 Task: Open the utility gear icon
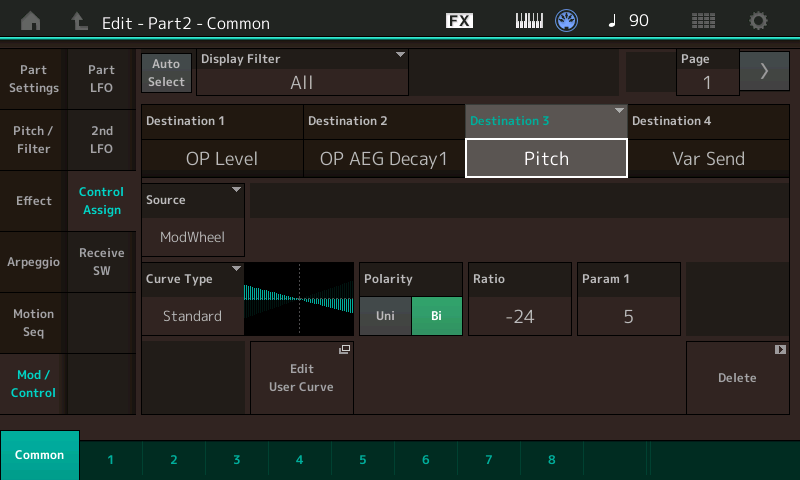click(x=759, y=21)
